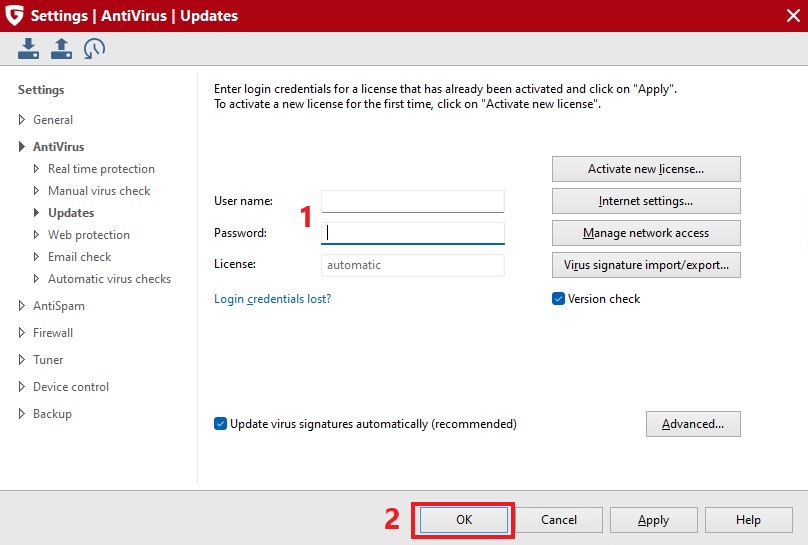The height and width of the screenshot is (545, 808).
Task: Expand Automatic virus checks arrow
Action: click(36, 279)
